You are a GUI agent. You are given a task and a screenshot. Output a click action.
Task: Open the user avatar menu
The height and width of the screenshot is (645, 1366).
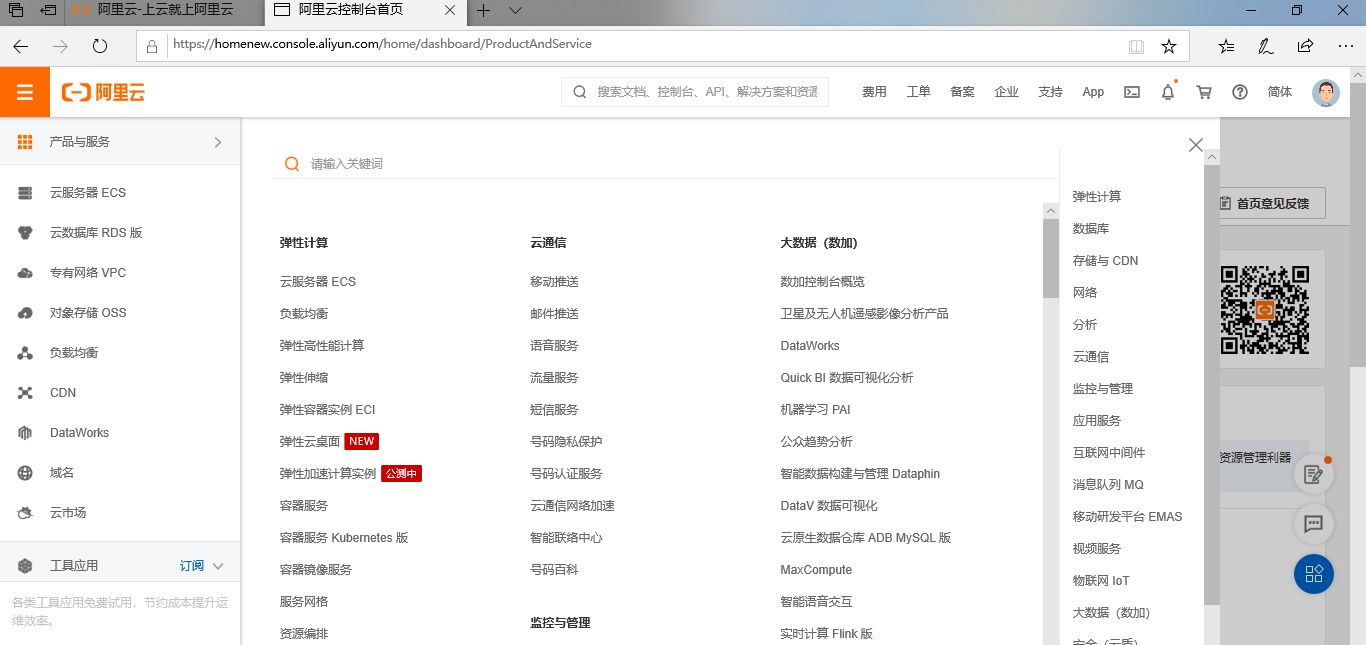1326,92
